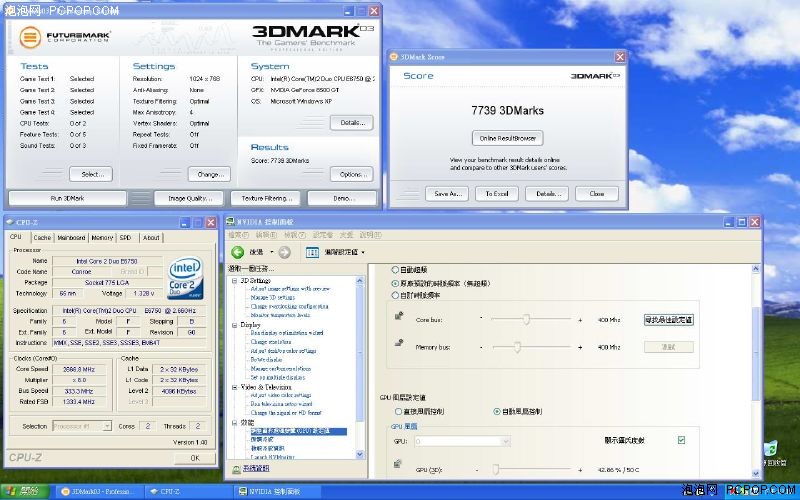Click the CPU-Z window title bar icon
This screenshot has height=500, width=800.
tap(10, 222)
